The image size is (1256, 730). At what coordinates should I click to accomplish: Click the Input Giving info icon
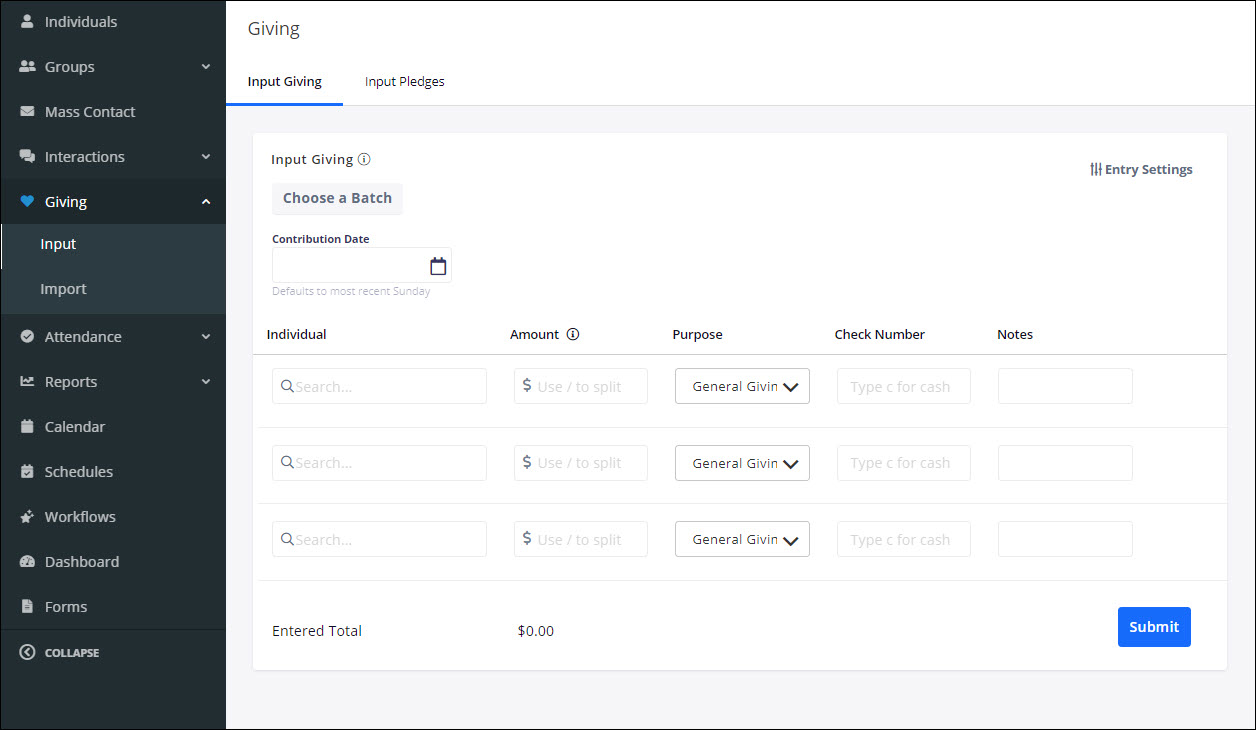(x=364, y=159)
